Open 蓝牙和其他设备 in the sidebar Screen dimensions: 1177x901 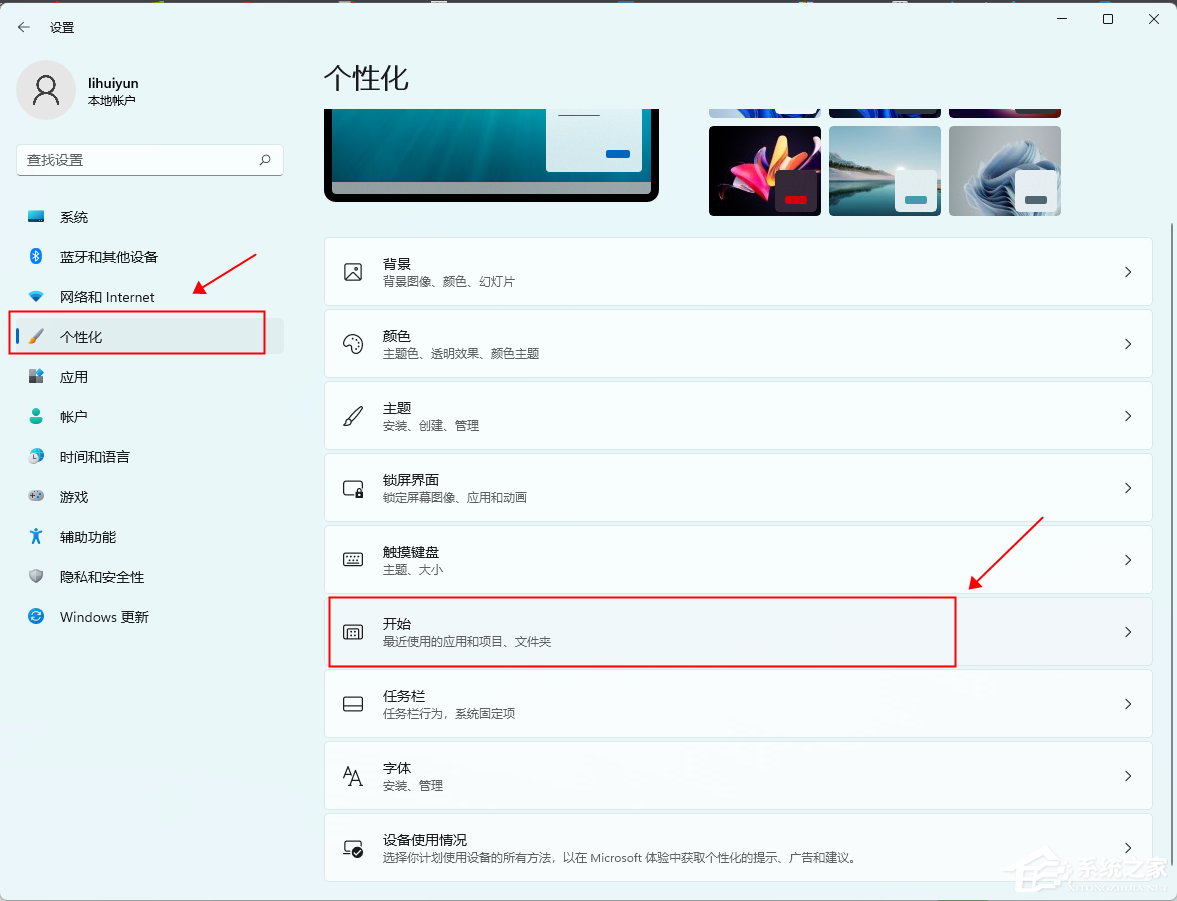point(150,257)
